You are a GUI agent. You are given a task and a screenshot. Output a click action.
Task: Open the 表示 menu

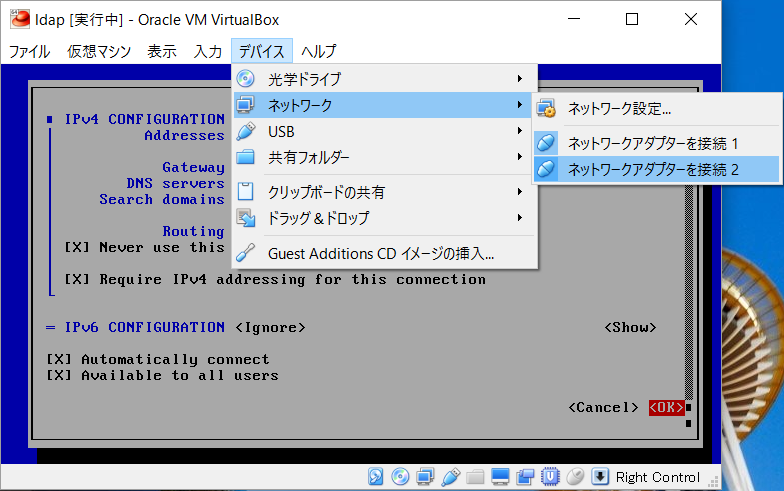click(x=162, y=51)
